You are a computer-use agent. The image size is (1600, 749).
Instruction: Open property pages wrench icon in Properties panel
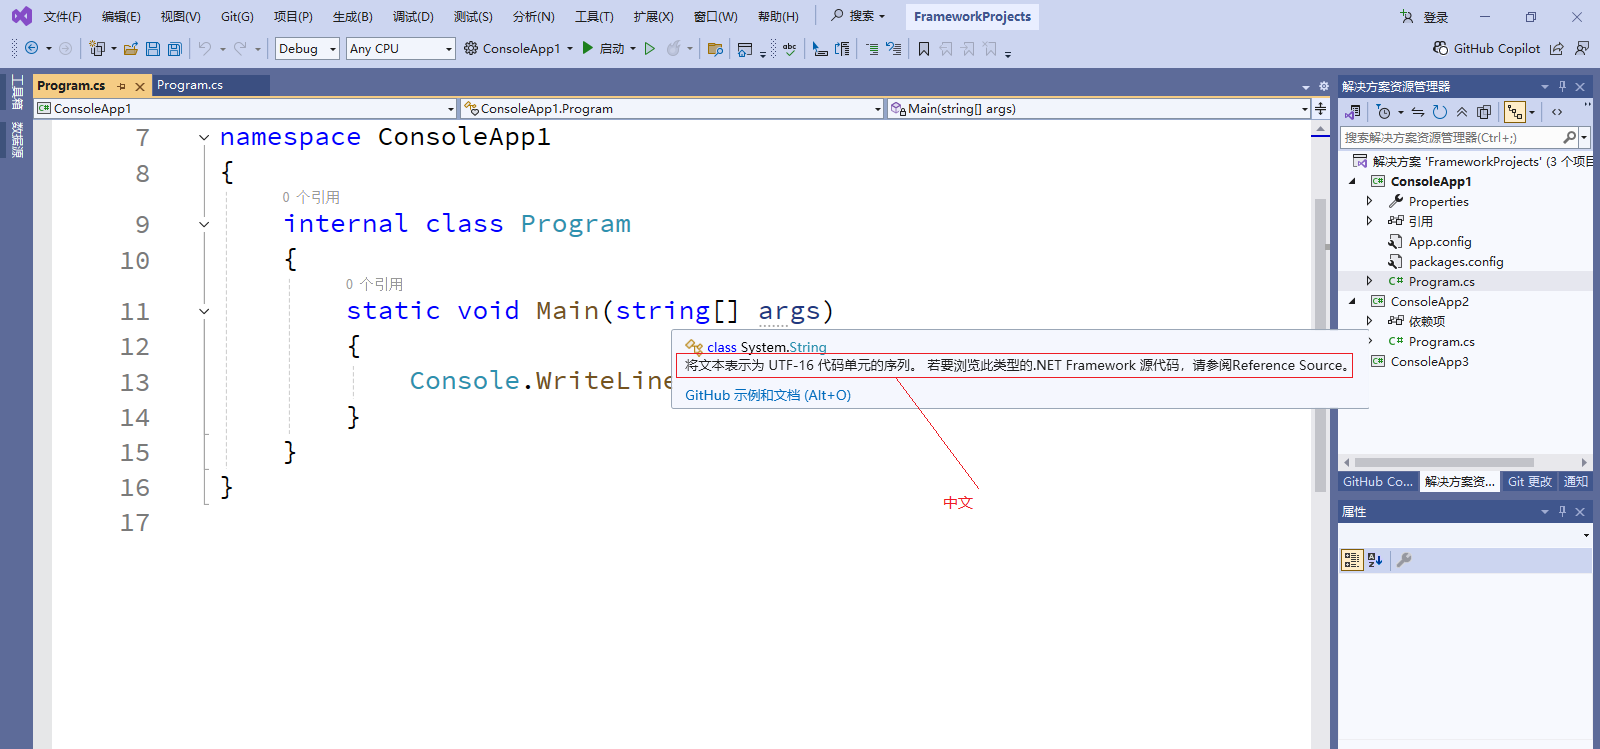click(x=1404, y=560)
